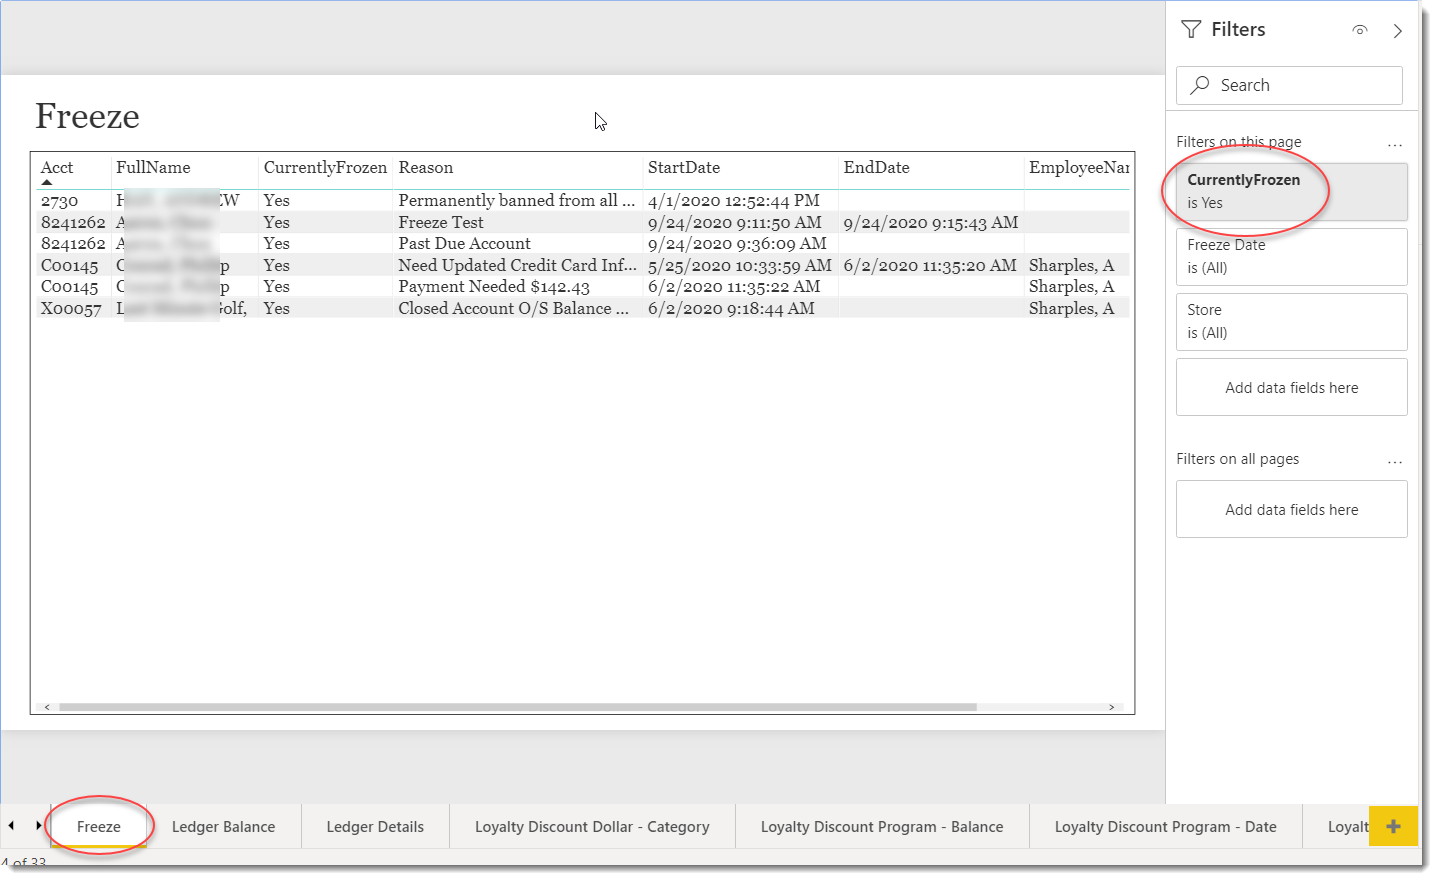The image size is (1437, 880).
Task: Switch to the Ledger Balance tab
Action: click(x=223, y=827)
